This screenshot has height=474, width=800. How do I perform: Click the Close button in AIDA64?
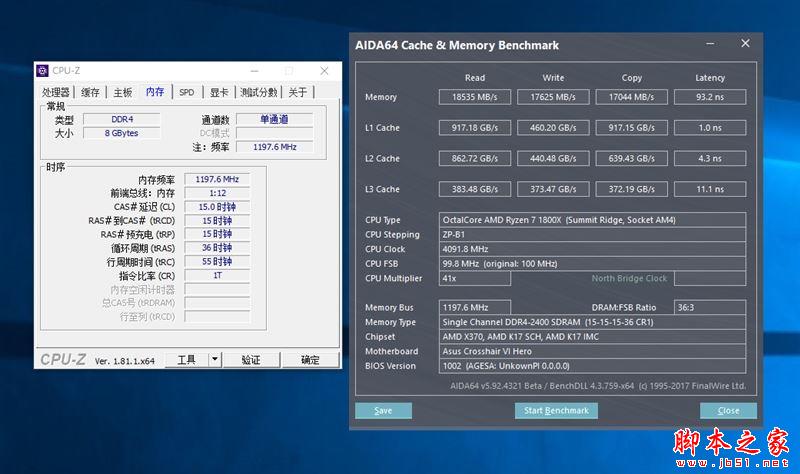click(728, 411)
